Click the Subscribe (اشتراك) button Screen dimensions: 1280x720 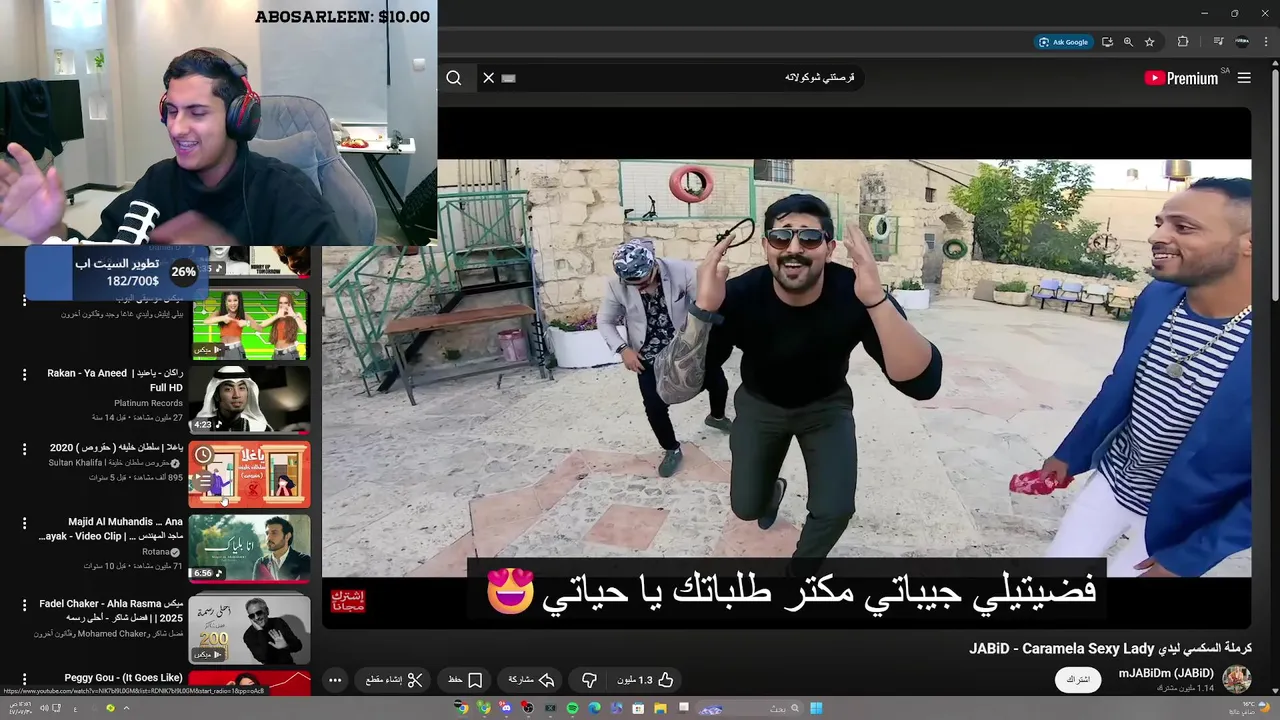point(1078,680)
